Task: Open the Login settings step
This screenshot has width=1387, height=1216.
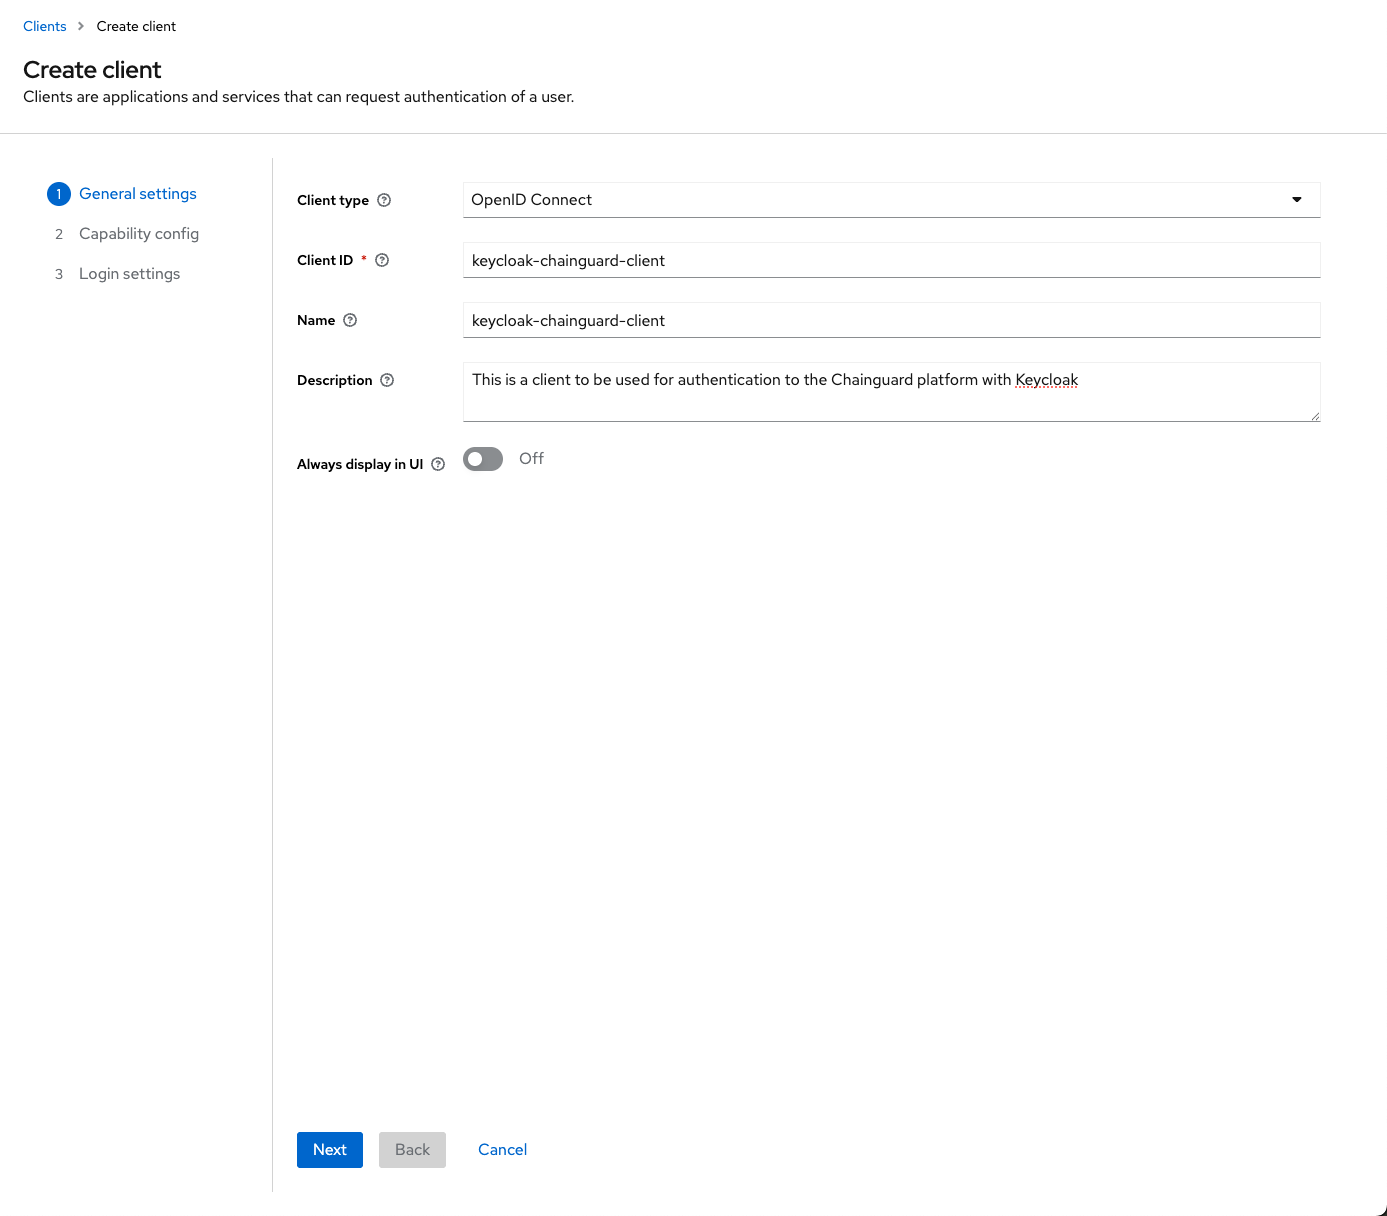Action: (129, 273)
